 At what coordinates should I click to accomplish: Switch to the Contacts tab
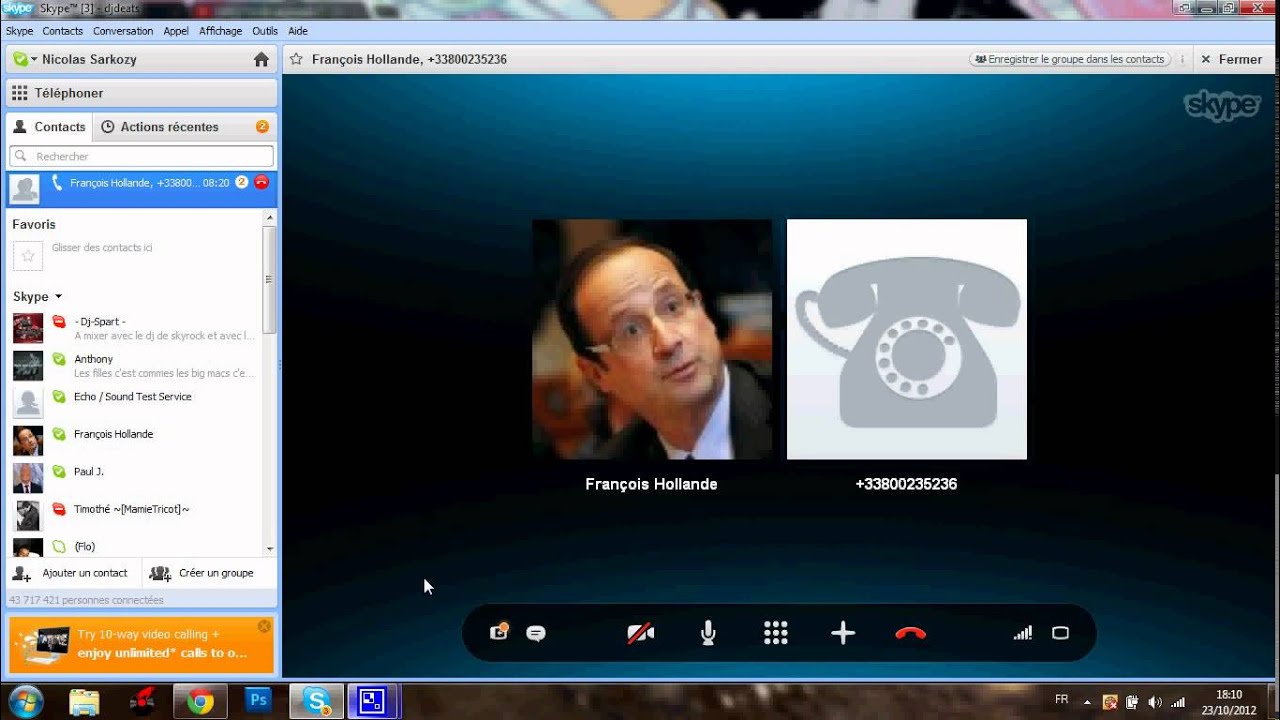49,127
